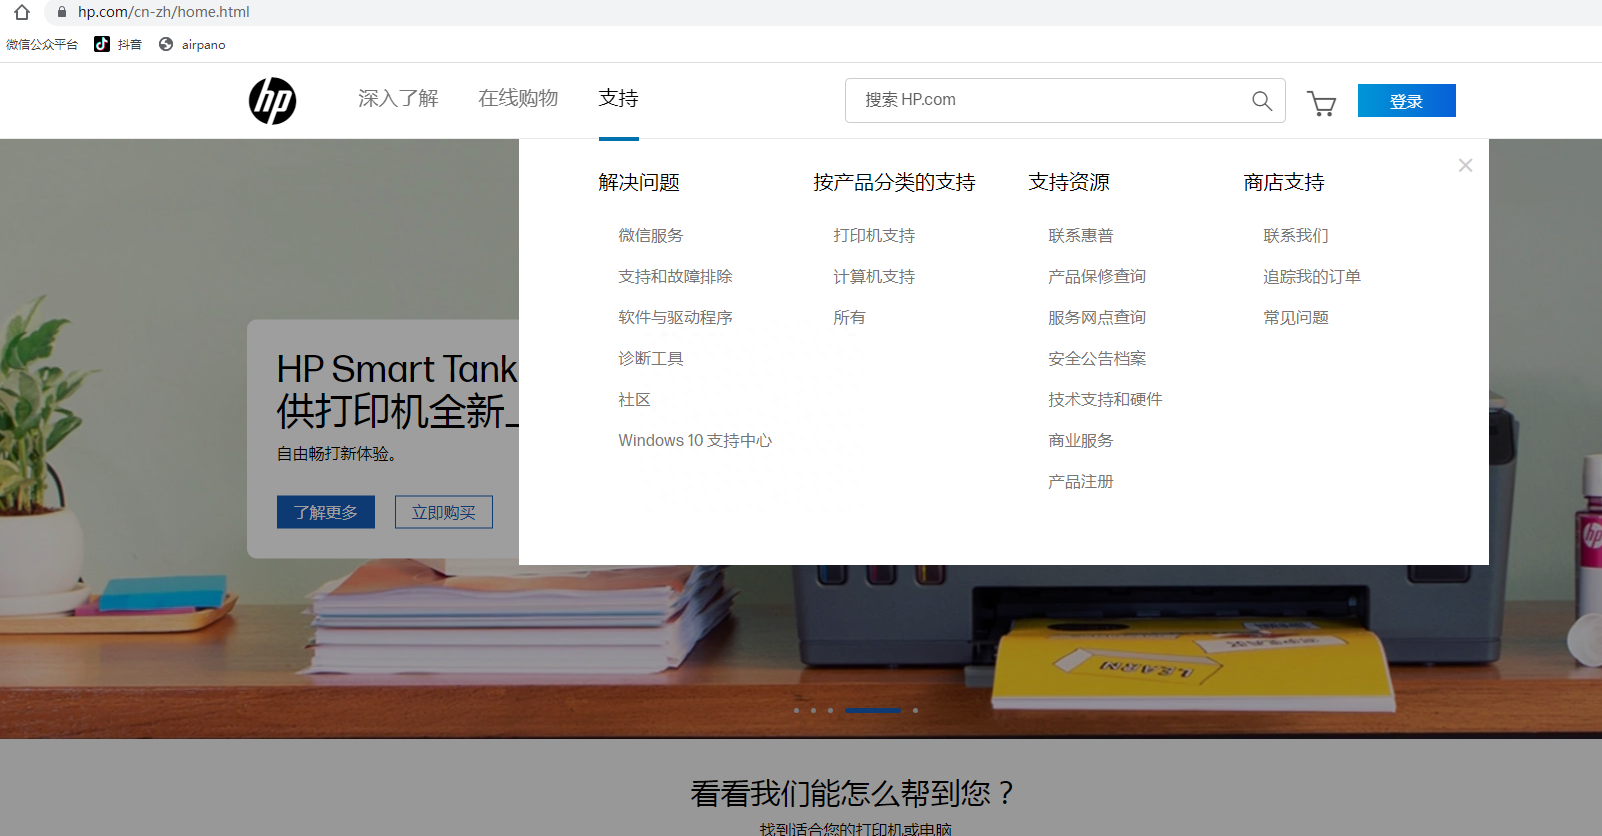Screen dimensions: 1602x836
Task: Click the search magnifier icon
Action: coord(1262,101)
